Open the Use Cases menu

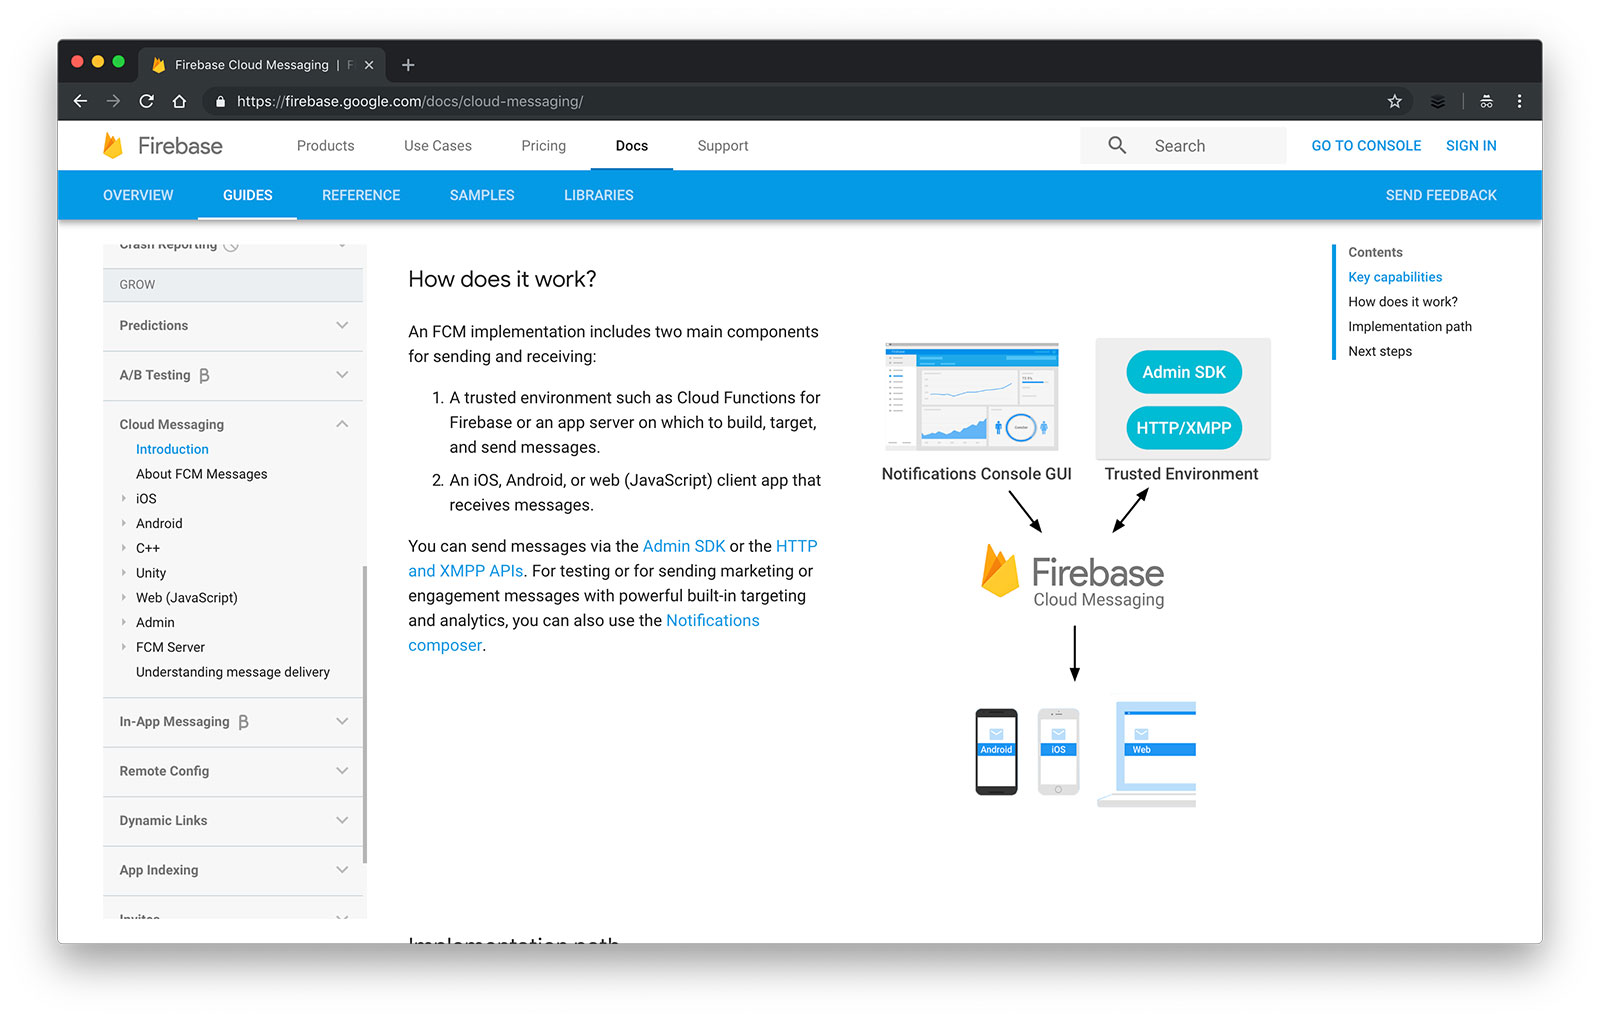[438, 146]
